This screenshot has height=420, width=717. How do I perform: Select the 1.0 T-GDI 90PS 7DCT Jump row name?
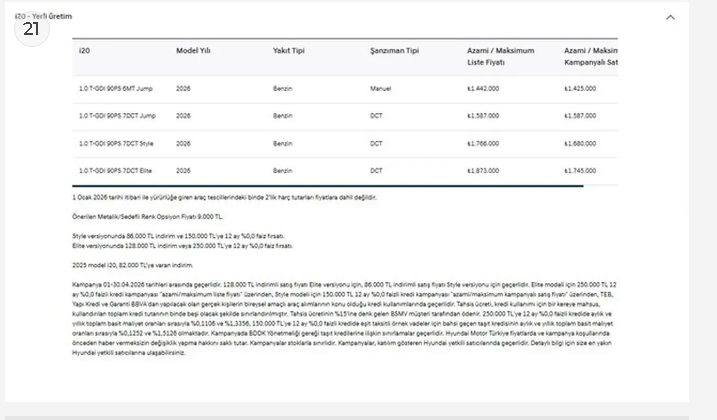(x=117, y=116)
